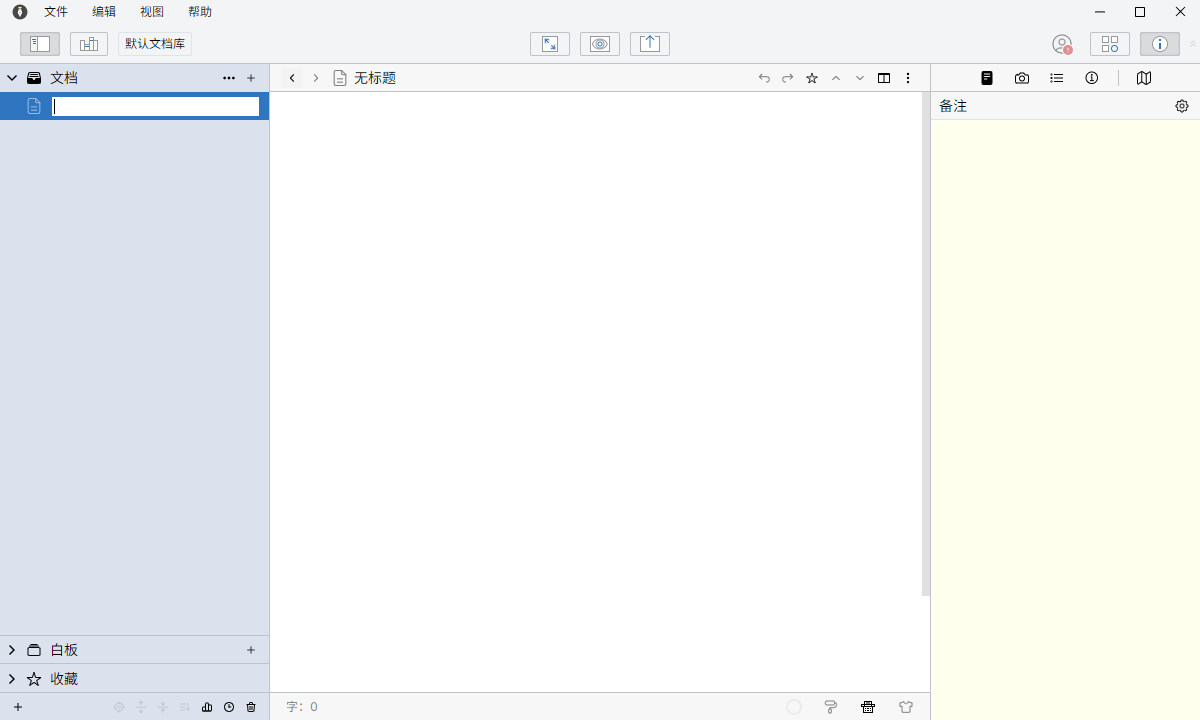The height and width of the screenshot is (720, 1200).
Task: Click the document title input field
Action: pos(156,106)
